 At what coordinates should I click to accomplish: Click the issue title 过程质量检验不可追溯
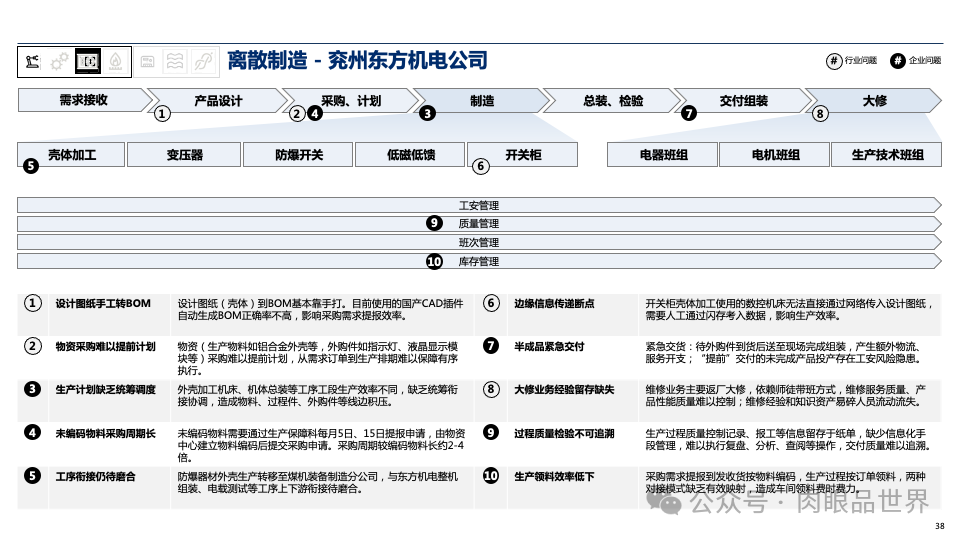pyautogui.click(x=564, y=433)
